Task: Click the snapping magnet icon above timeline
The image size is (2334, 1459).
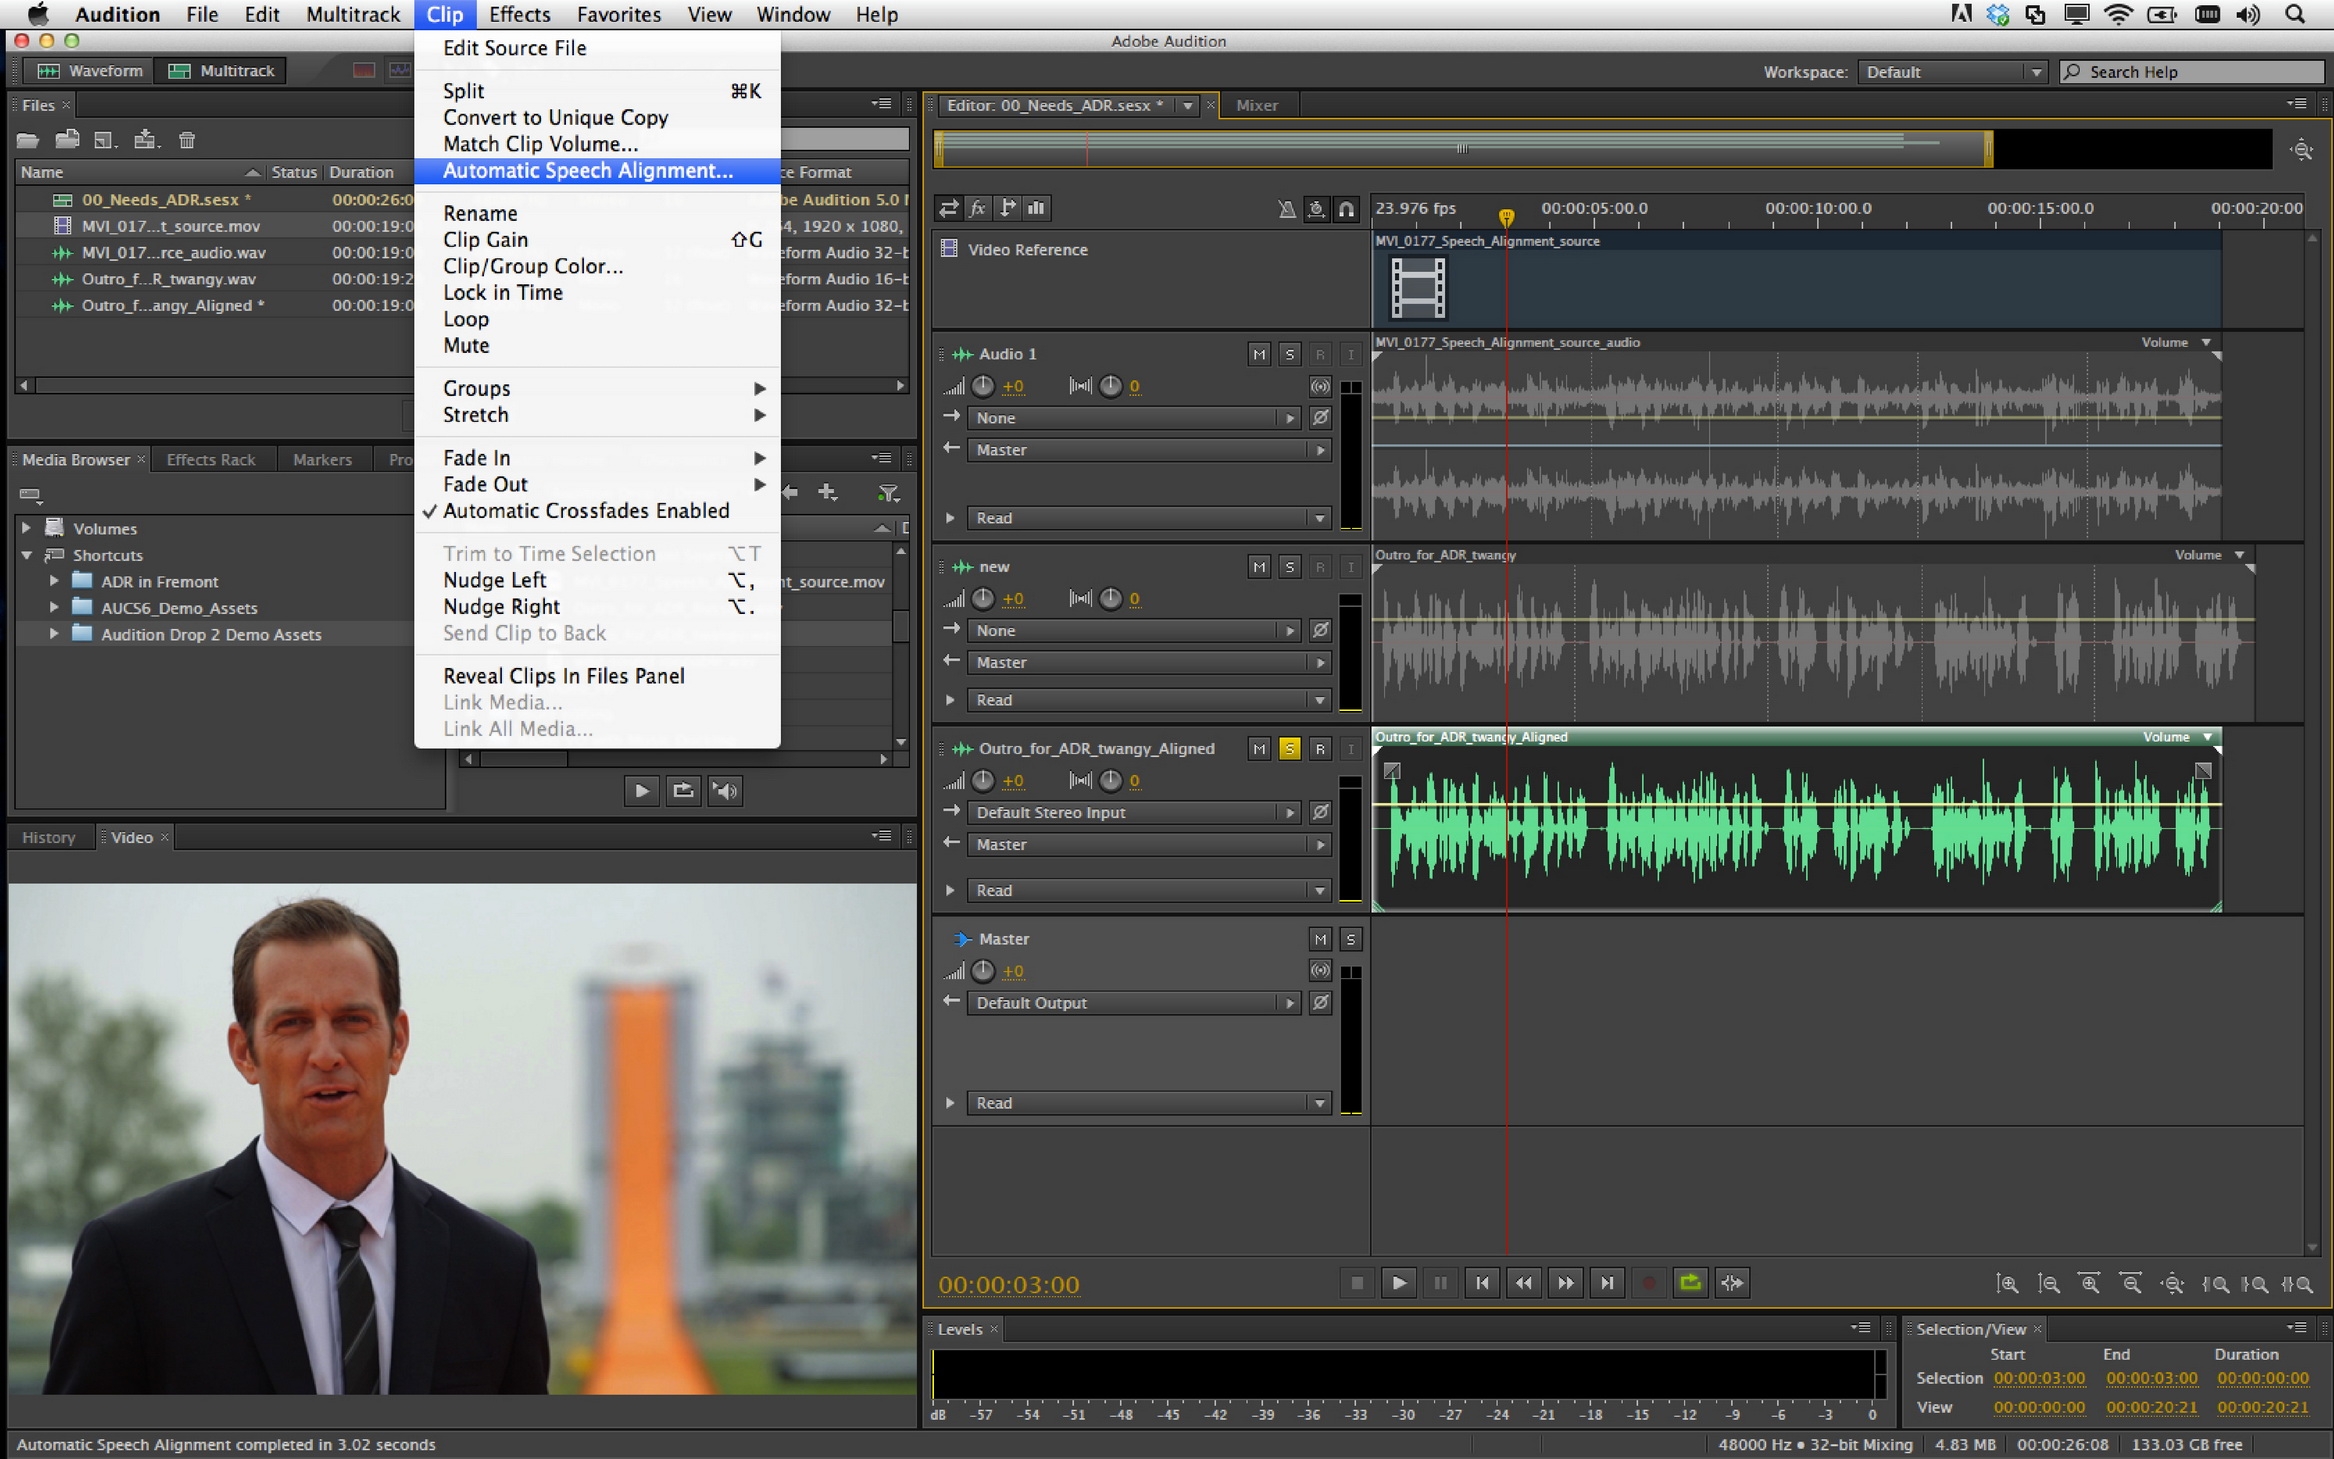Action: tap(1346, 209)
